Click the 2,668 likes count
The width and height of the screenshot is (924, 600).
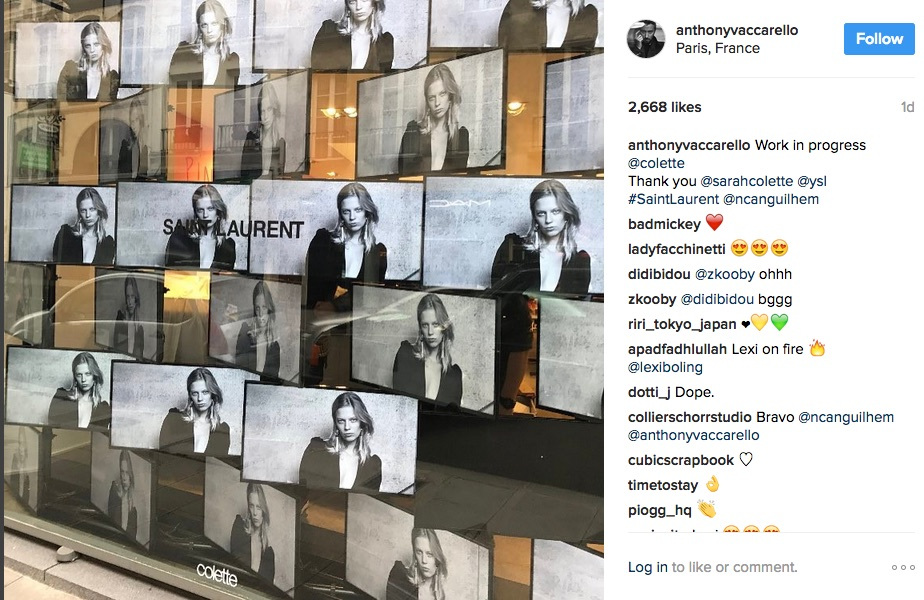click(664, 107)
